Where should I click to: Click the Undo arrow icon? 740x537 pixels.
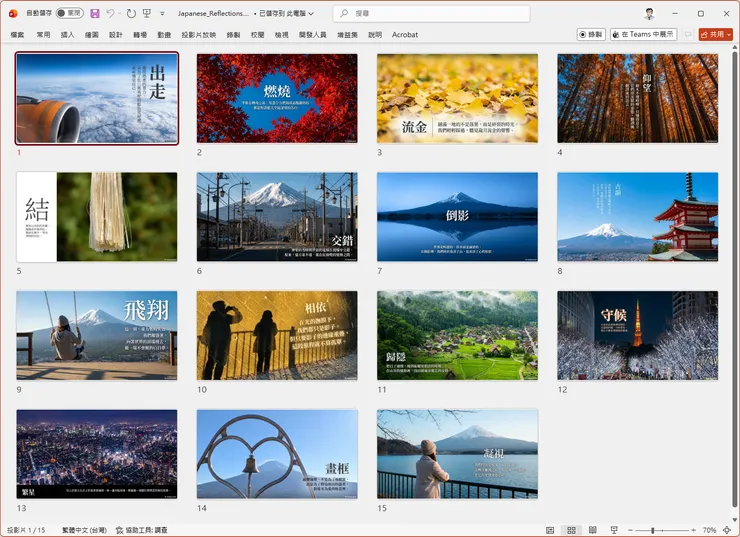tap(110, 14)
